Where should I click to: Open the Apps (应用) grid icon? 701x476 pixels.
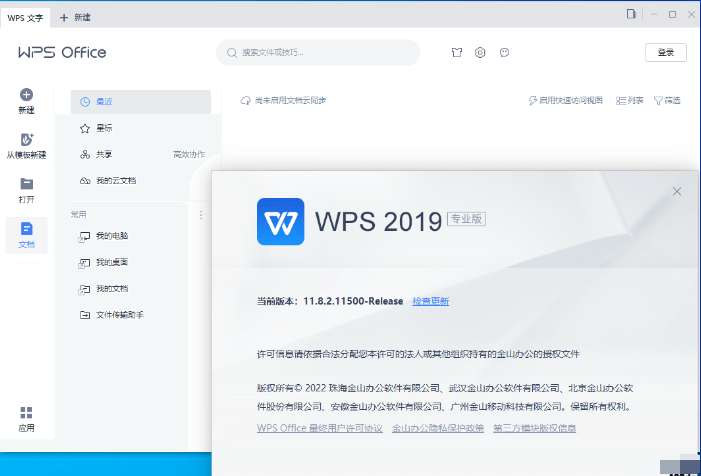[x=26, y=413]
